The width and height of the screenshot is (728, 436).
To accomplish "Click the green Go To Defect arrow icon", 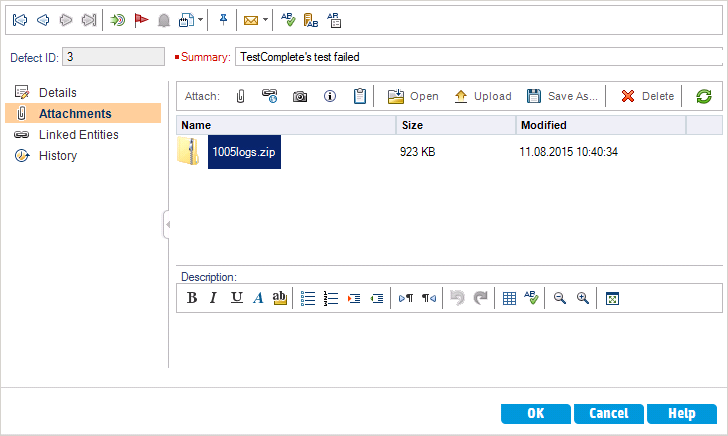I will point(117,20).
